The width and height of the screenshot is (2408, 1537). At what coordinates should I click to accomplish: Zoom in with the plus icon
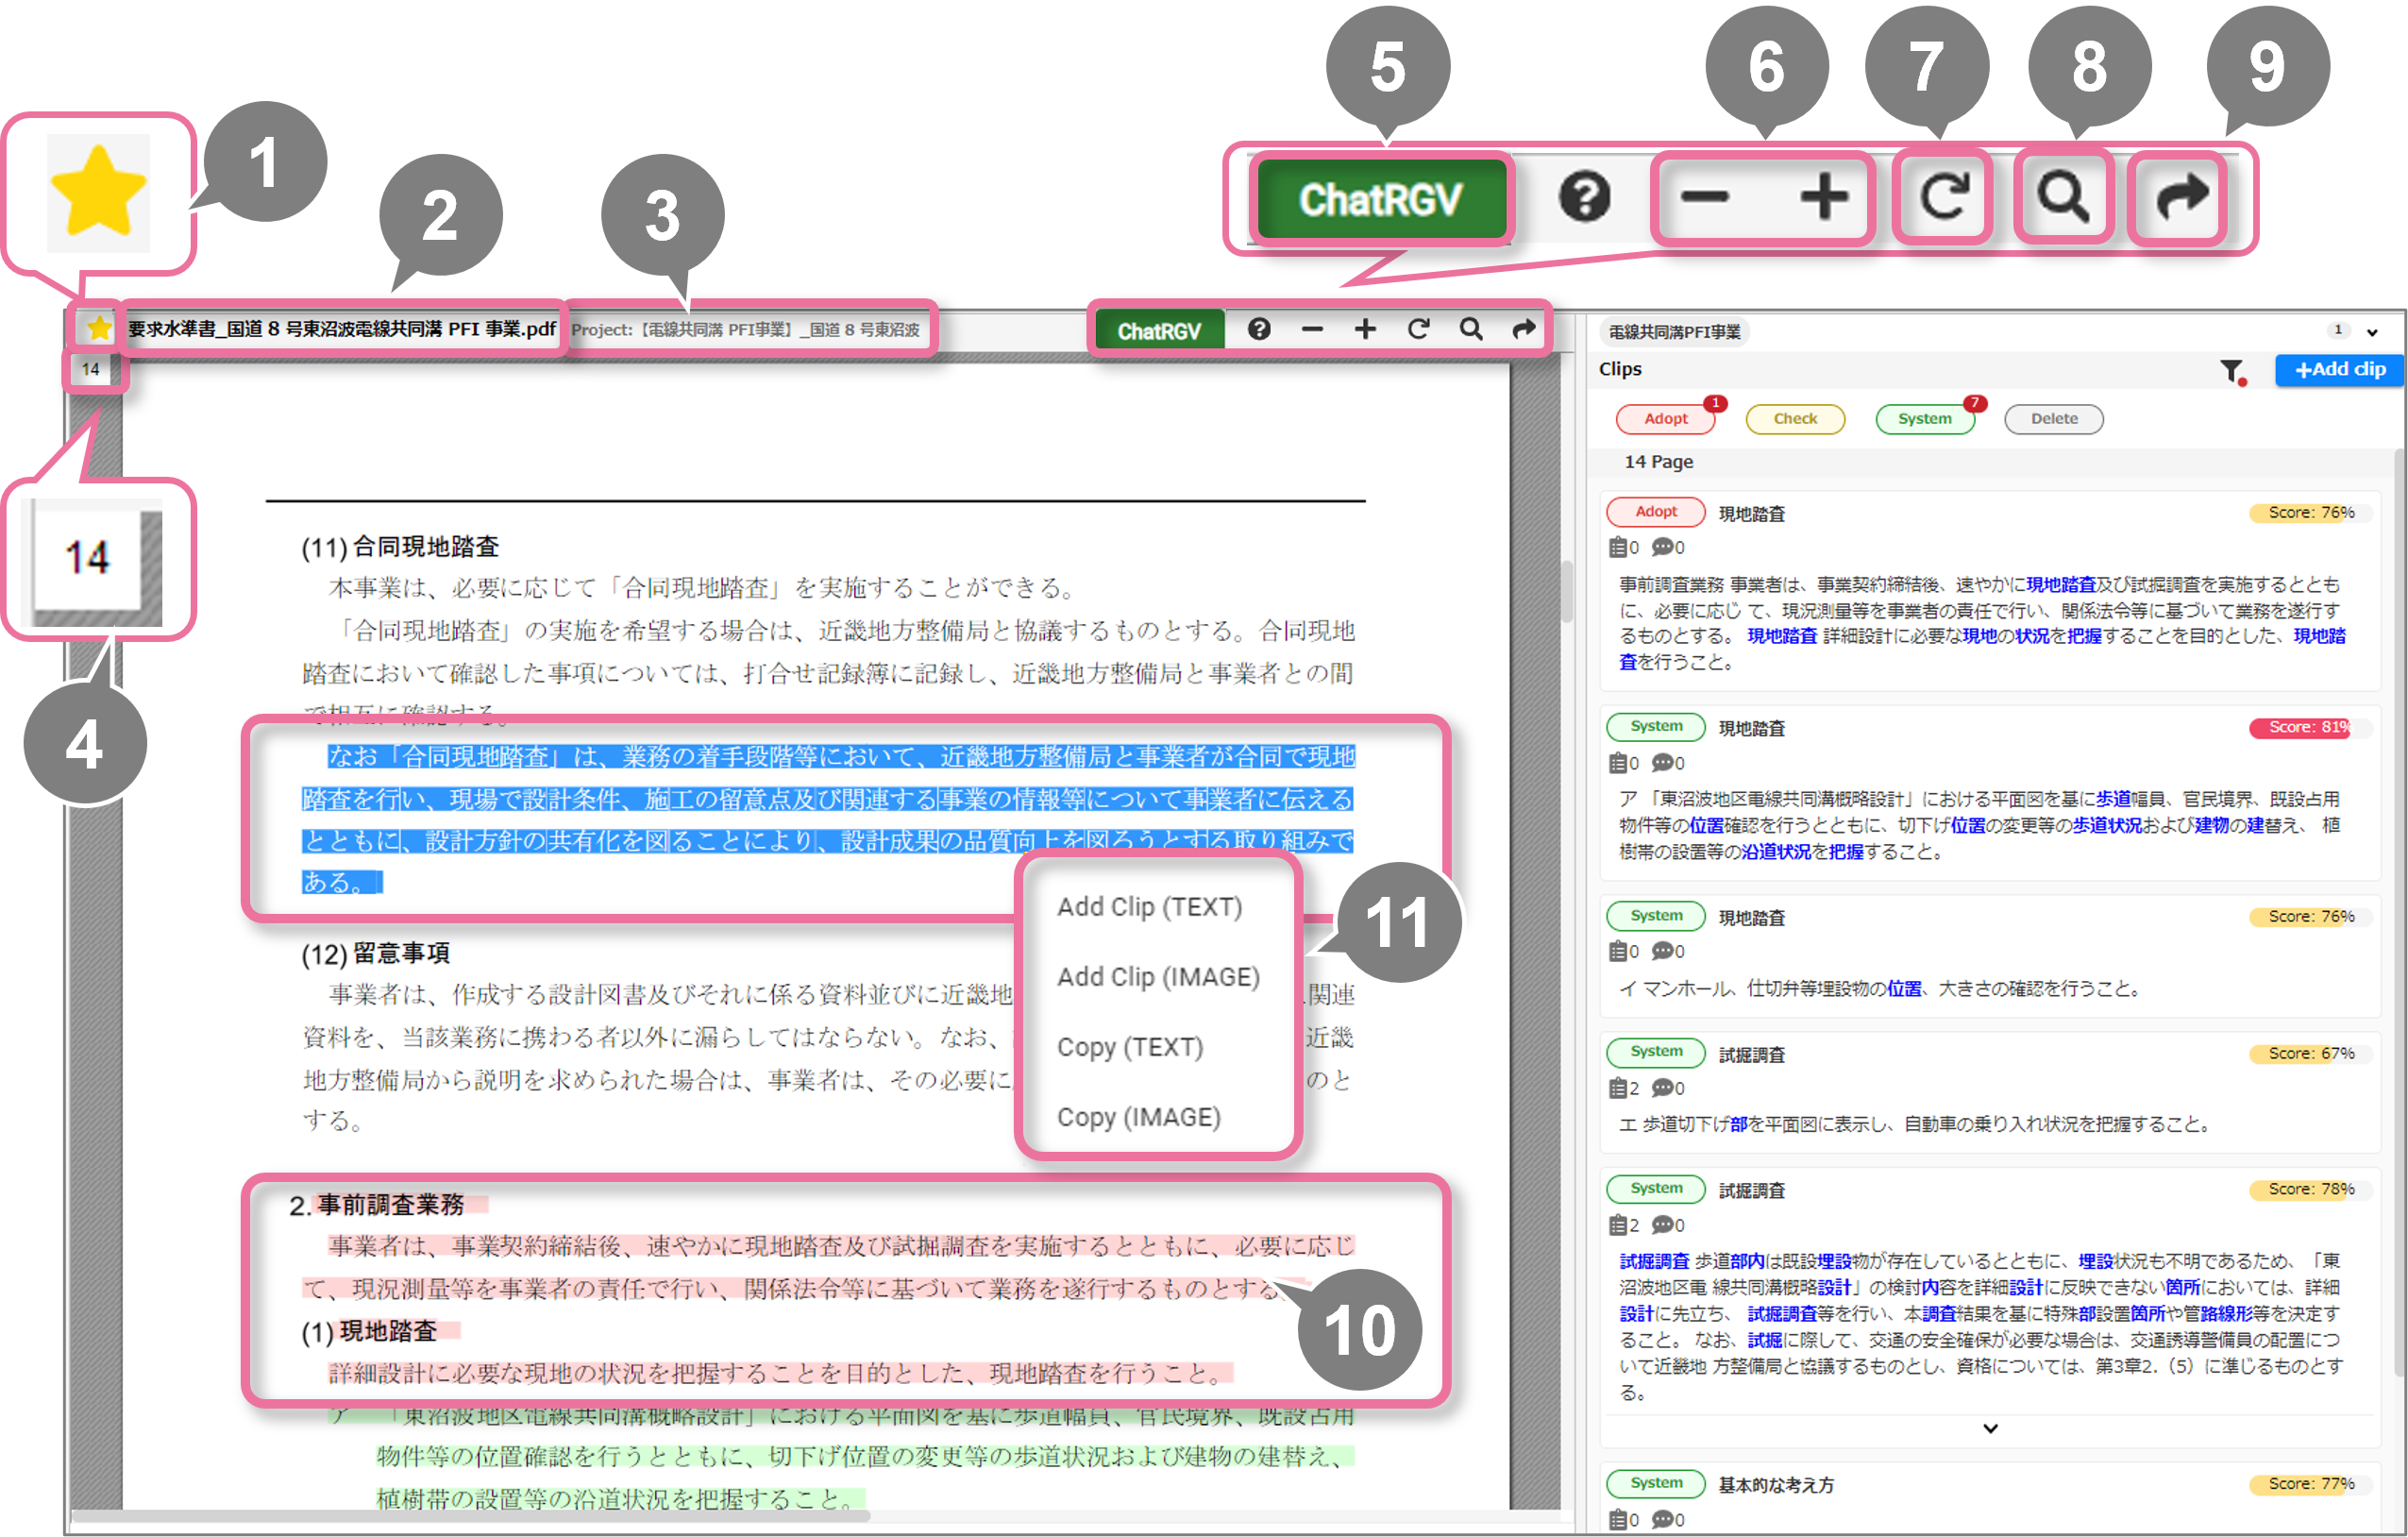[x=1365, y=329]
